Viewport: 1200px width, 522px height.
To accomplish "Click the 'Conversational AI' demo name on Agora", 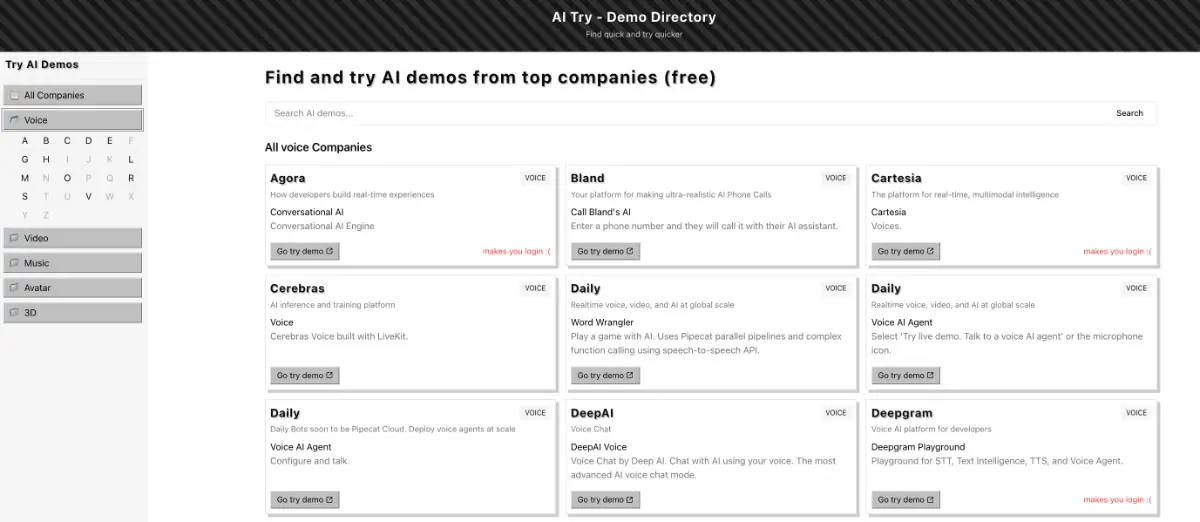I will tap(307, 212).
